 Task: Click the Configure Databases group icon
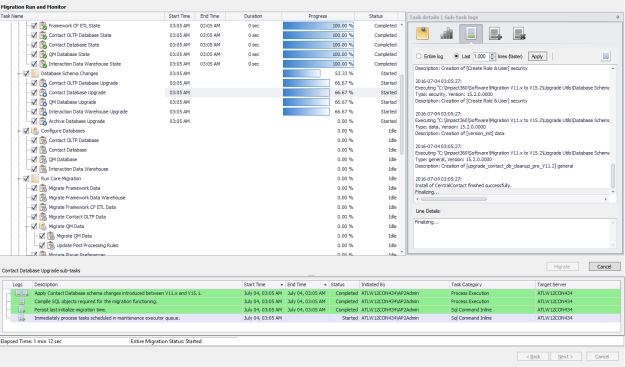35,131
